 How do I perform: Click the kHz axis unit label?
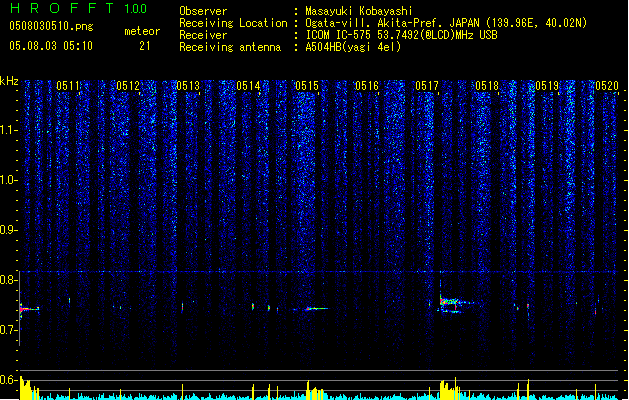9,81
